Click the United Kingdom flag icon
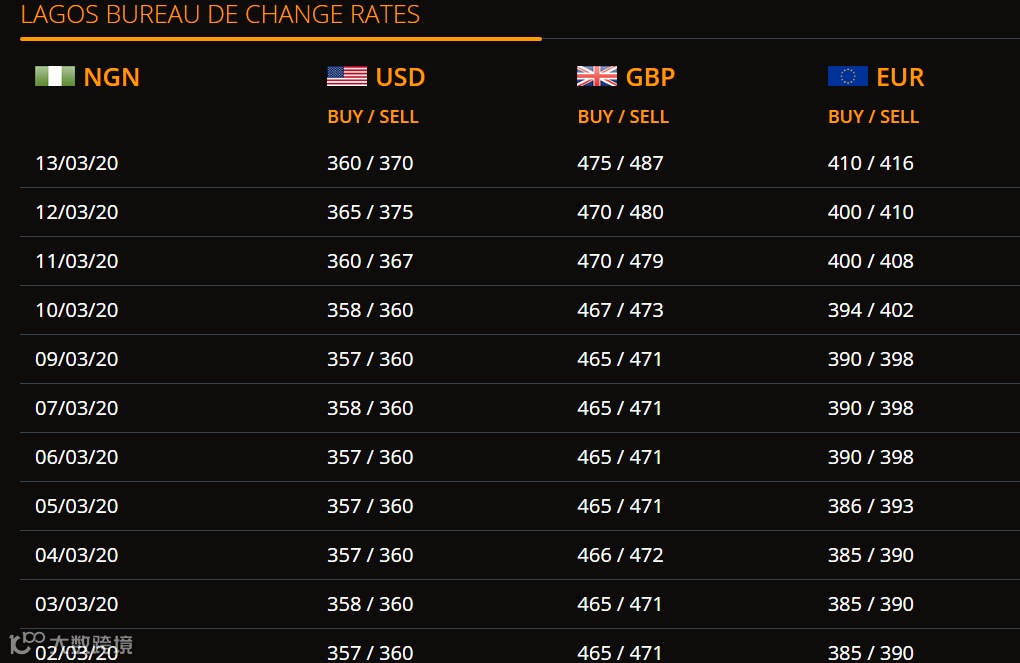 pyautogui.click(x=597, y=77)
